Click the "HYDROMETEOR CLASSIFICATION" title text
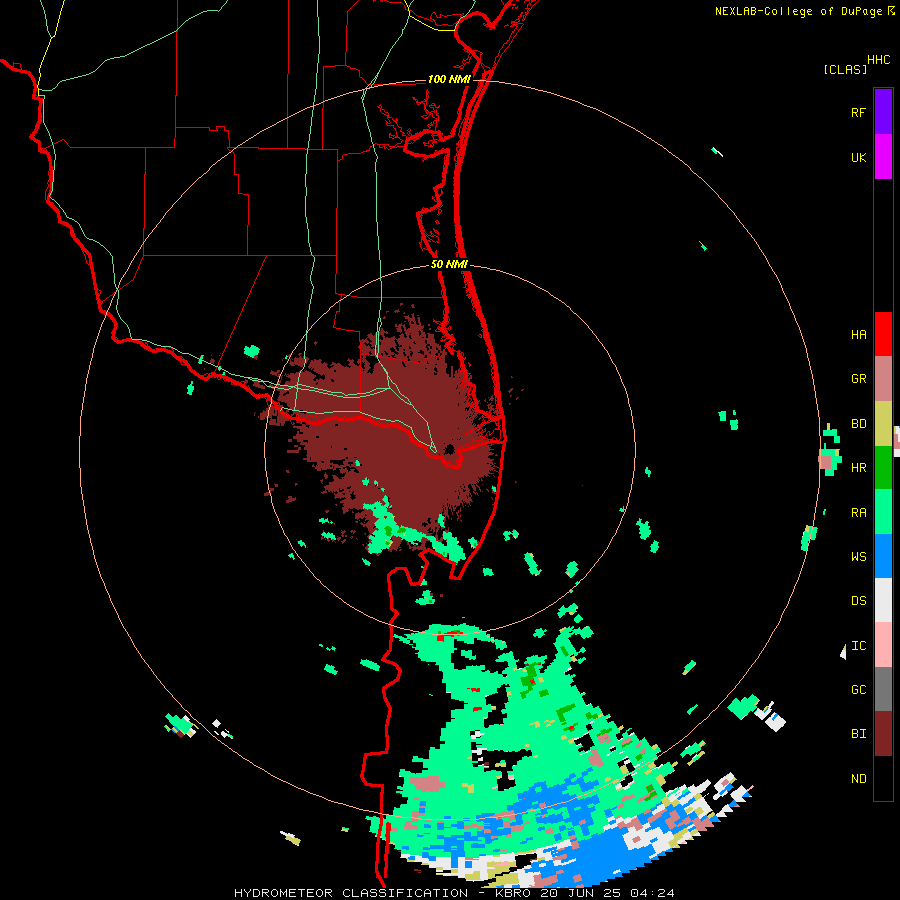Screen dimensions: 900x900 pyautogui.click(x=351, y=893)
